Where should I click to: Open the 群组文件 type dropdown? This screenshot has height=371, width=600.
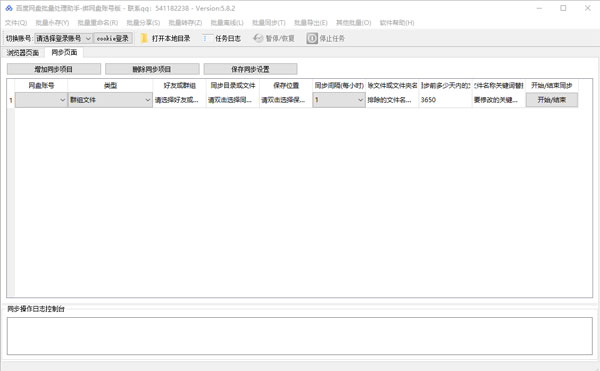click(110, 100)
